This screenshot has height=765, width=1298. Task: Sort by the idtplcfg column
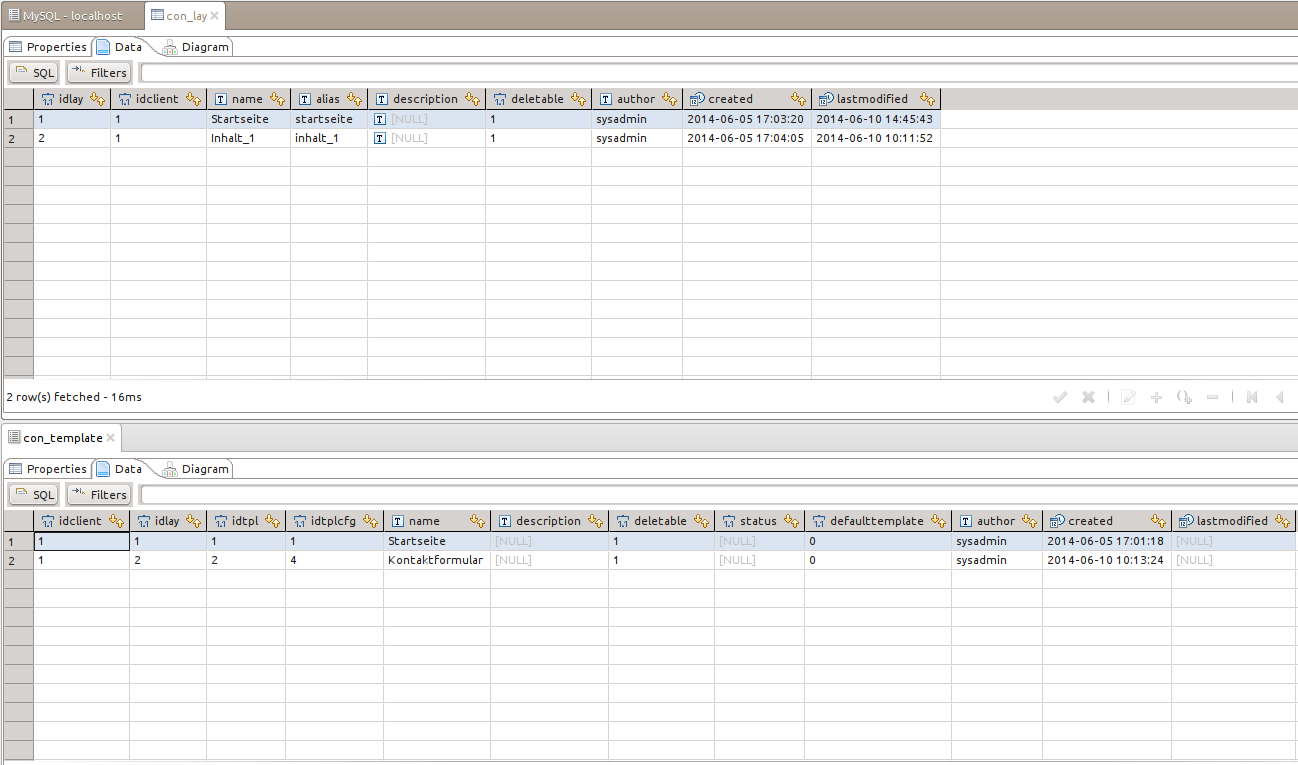[371, 521]
